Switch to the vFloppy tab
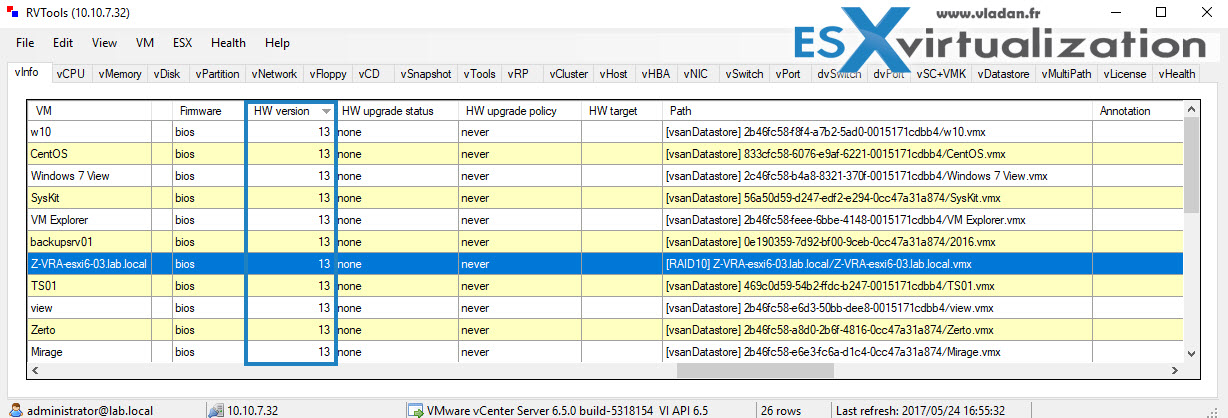The height and width of the screenshot is (418, 1228). pos(328,73)
